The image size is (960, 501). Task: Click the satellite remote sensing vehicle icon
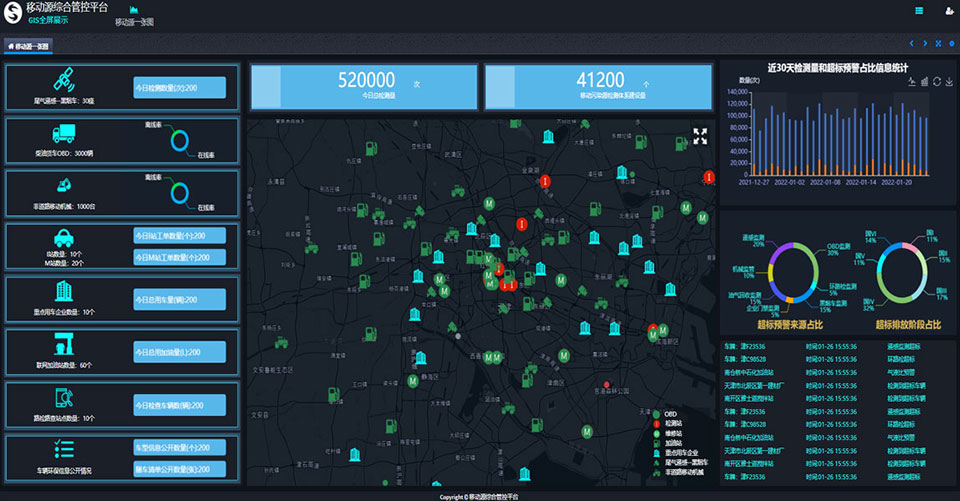pos(63,79)
